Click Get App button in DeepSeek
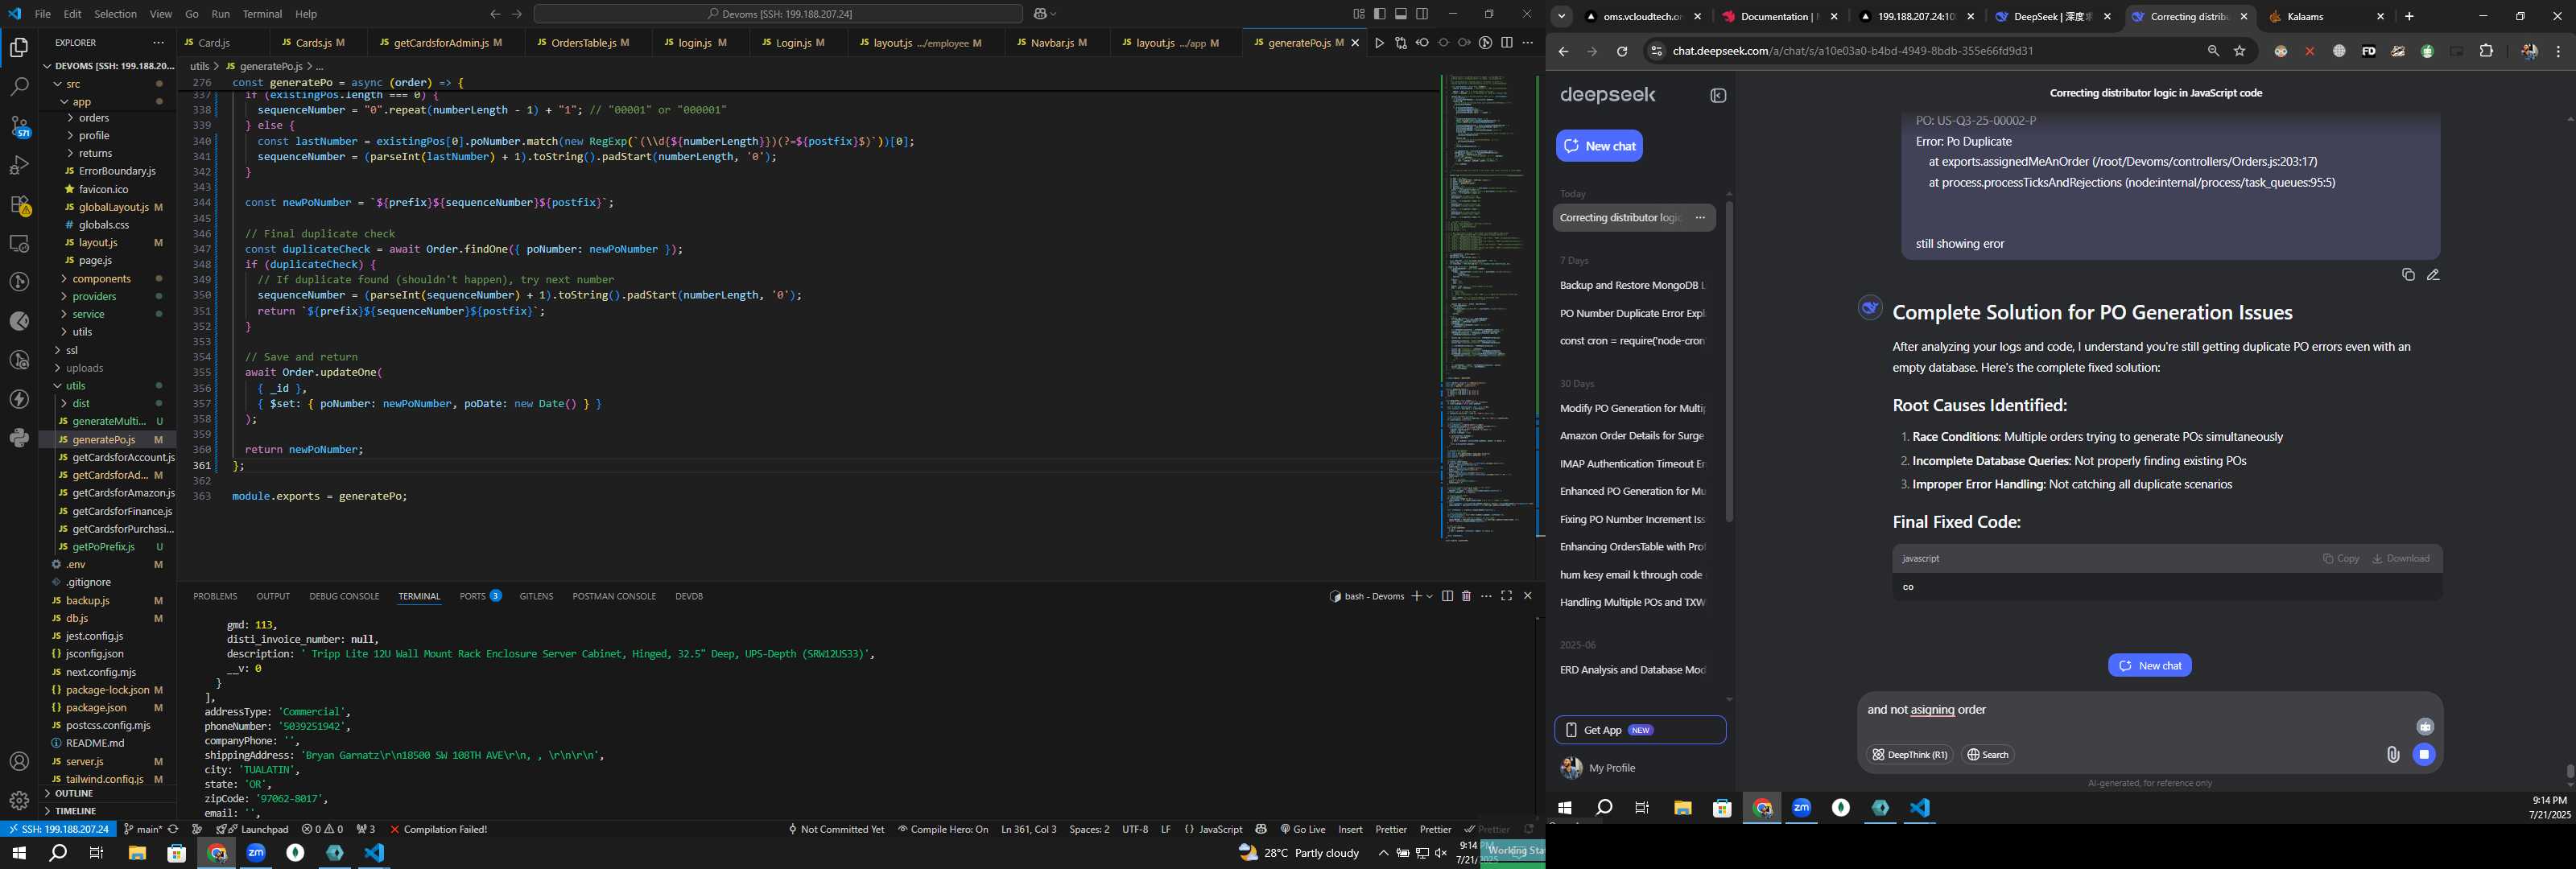Image resolution: width=2576 pixels, height=869 pixels. click(x=1640, y=730)
